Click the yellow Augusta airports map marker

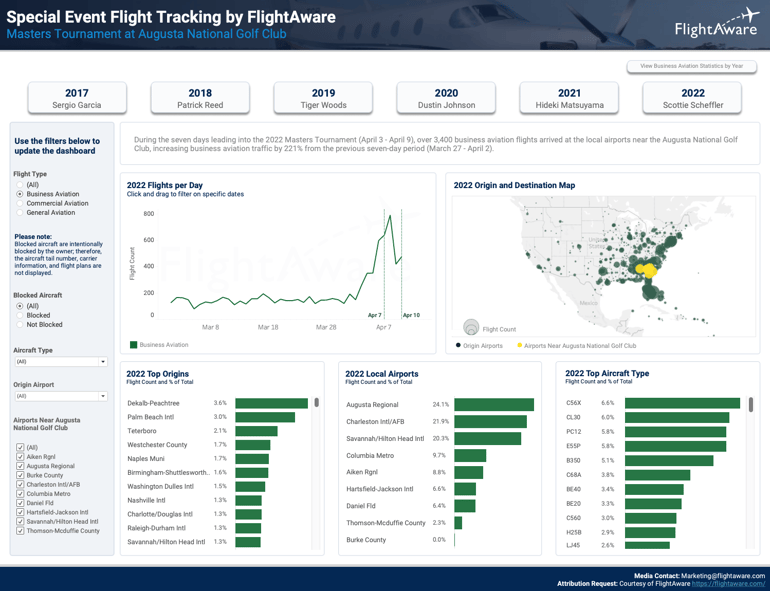(x=648, y=270)
